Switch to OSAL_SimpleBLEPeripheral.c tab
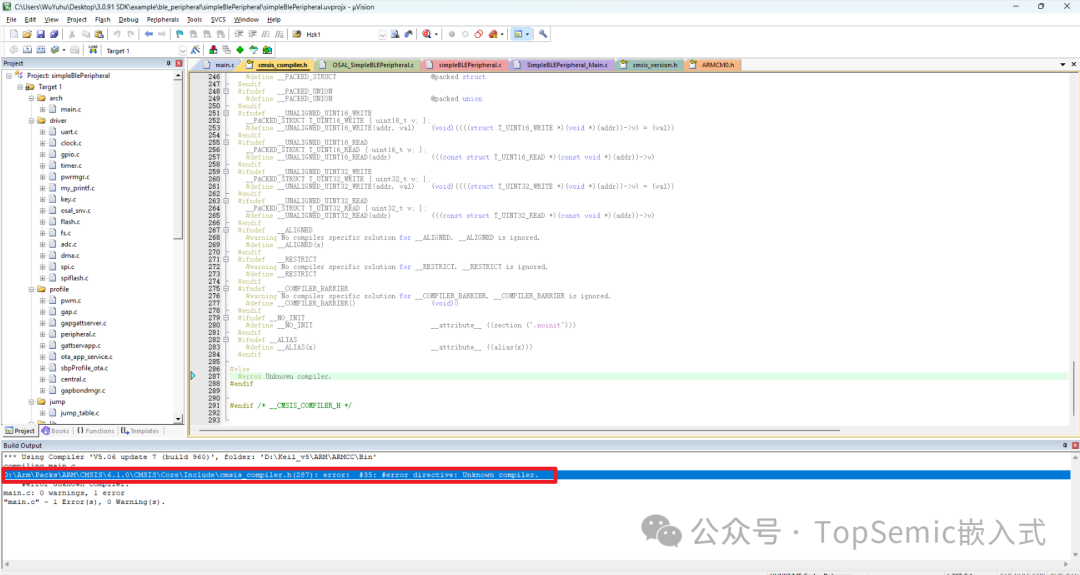 pyautogui.click(x=367, y=65)
